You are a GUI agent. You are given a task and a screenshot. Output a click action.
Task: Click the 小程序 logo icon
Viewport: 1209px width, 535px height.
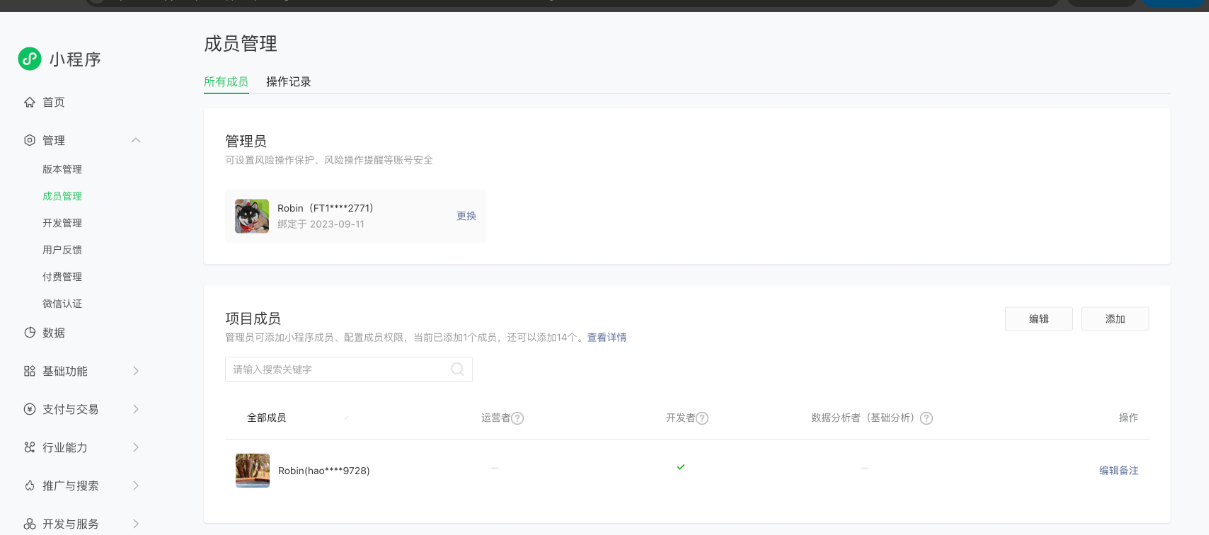click(30, 59)
